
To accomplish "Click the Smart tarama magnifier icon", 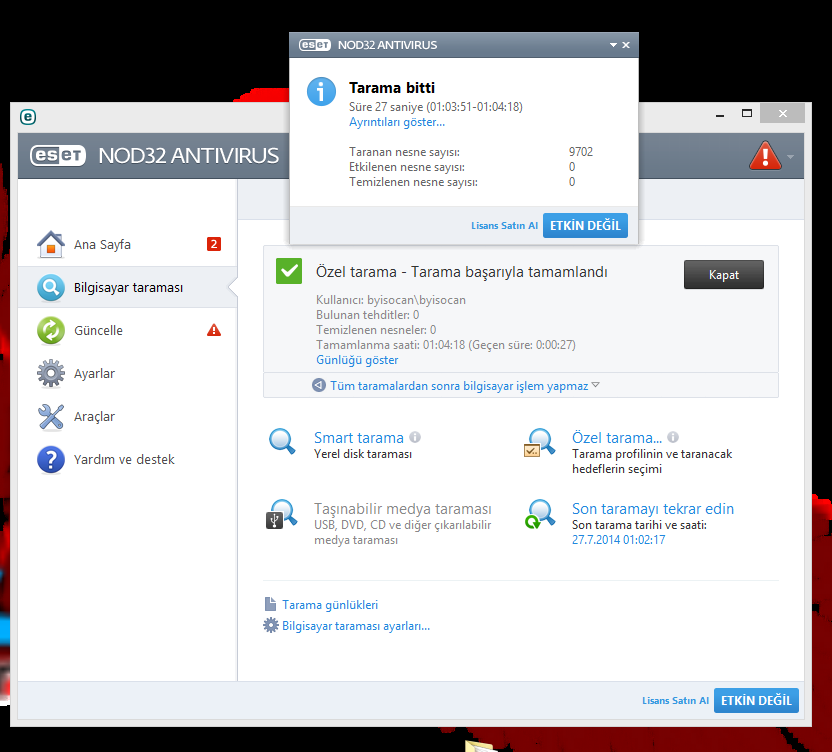I will [x=282, y=442].
